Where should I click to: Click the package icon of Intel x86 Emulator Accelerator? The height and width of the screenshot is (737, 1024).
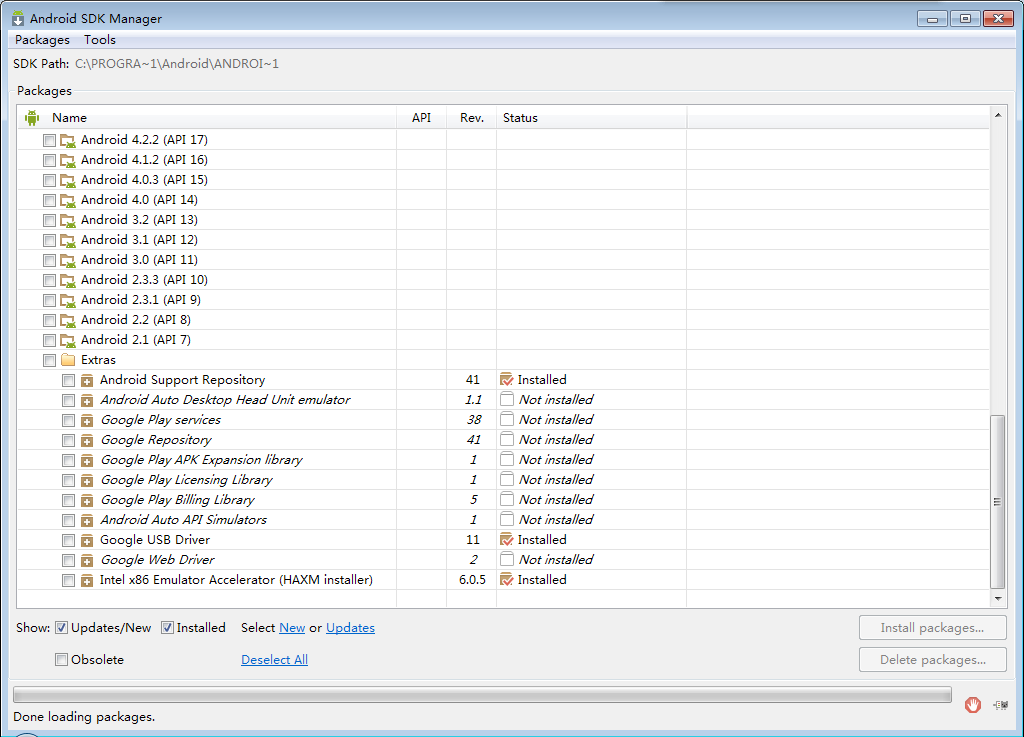(87, 580)
